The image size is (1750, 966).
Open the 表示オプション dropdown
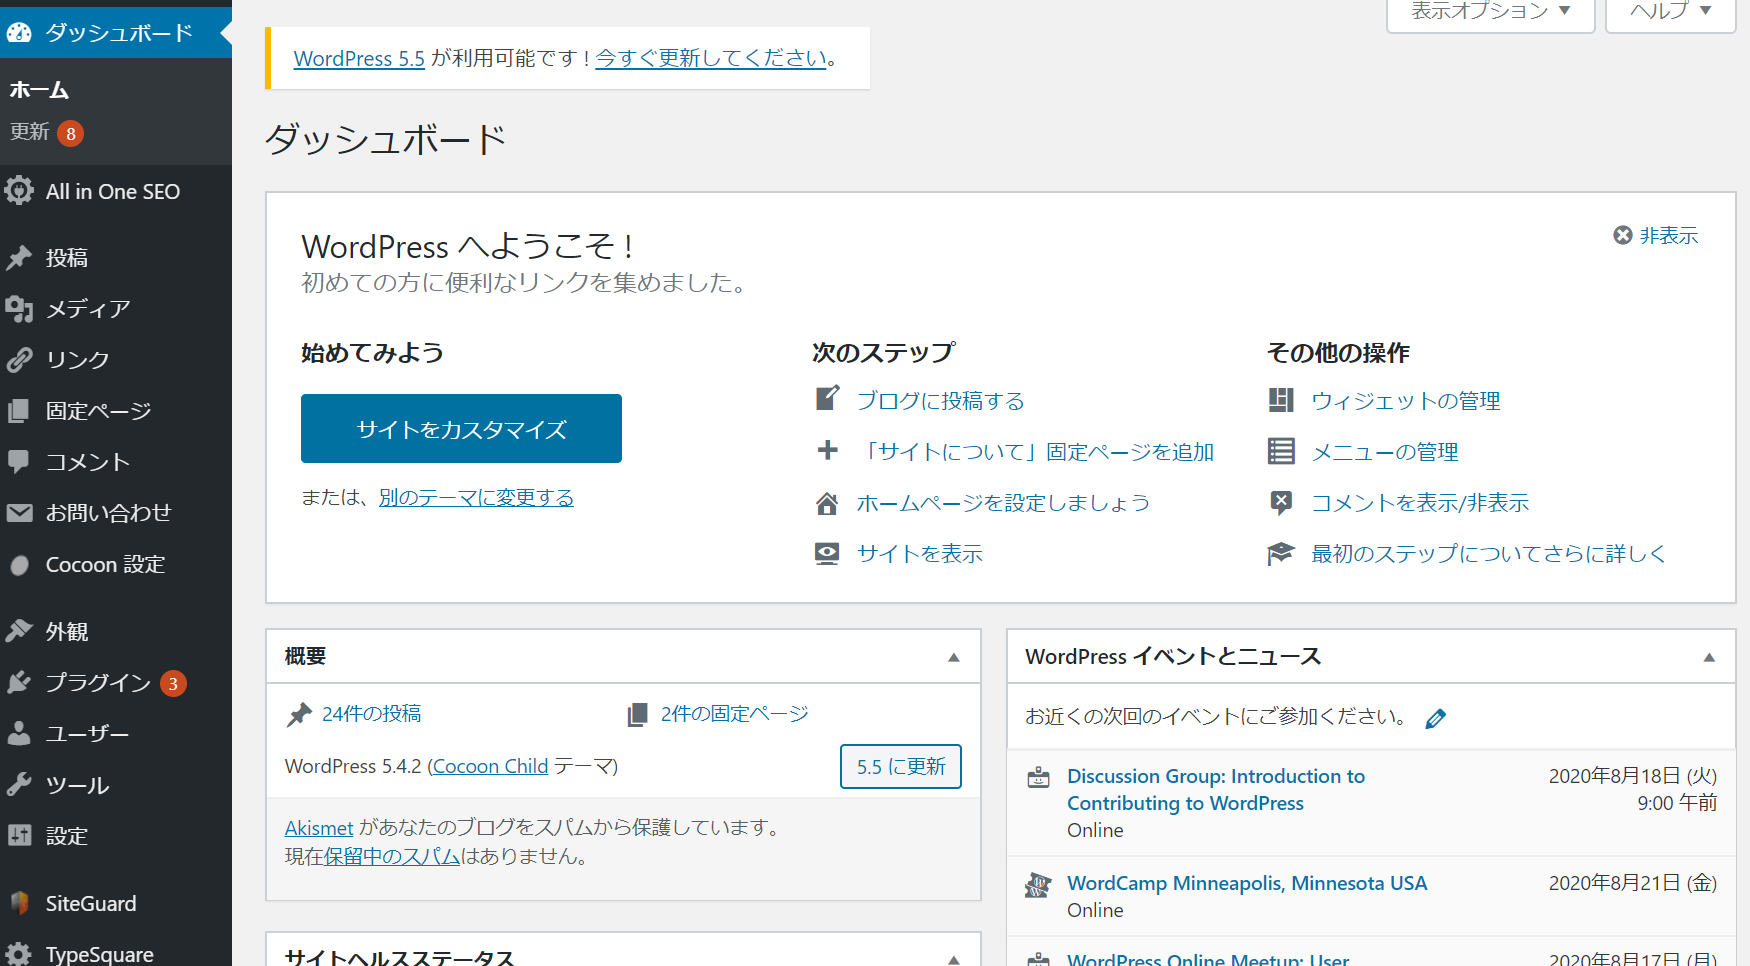1490,12
